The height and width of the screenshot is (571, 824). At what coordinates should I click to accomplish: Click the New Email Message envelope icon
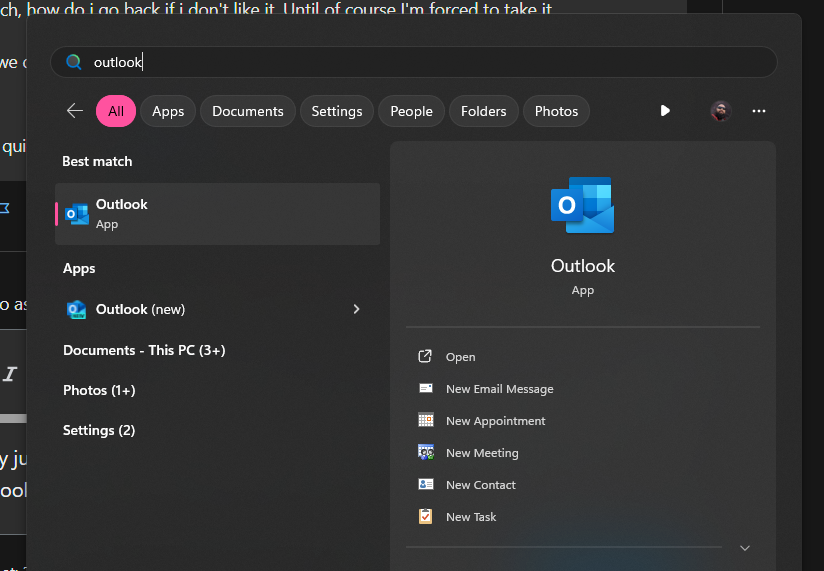tap(426, 388)
